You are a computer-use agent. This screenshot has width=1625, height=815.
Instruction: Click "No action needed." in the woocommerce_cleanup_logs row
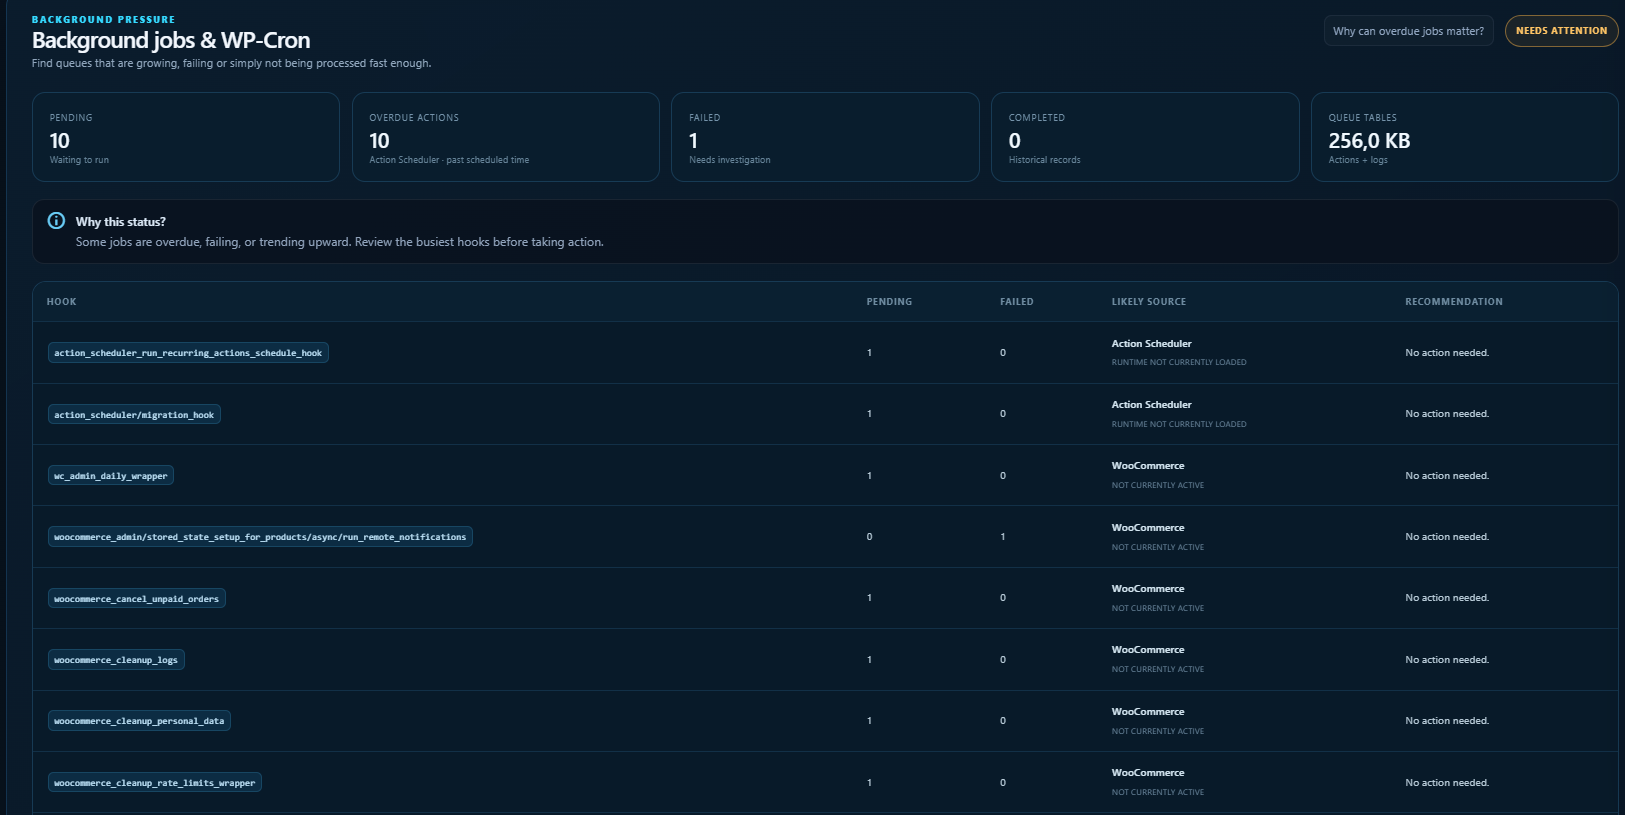1447,660
